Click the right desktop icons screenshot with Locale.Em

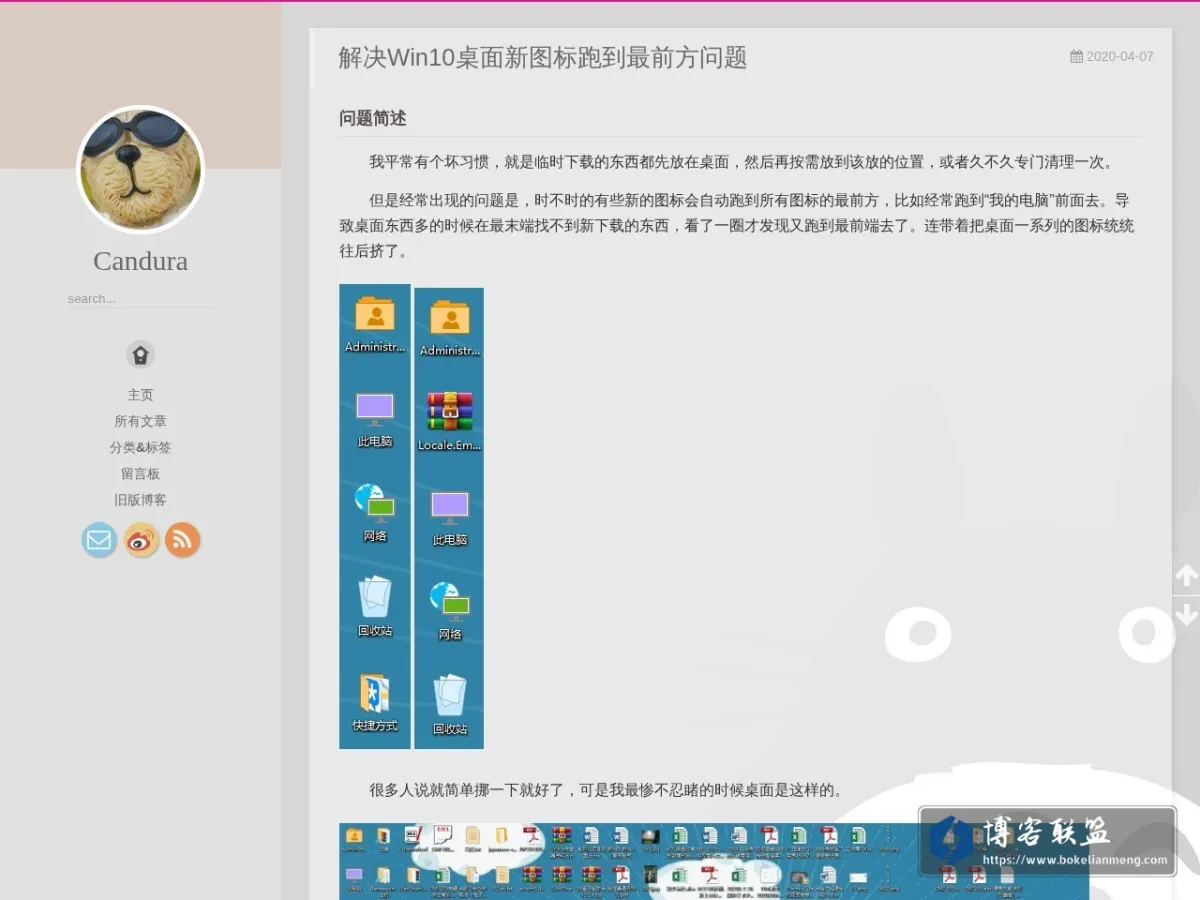449,518
